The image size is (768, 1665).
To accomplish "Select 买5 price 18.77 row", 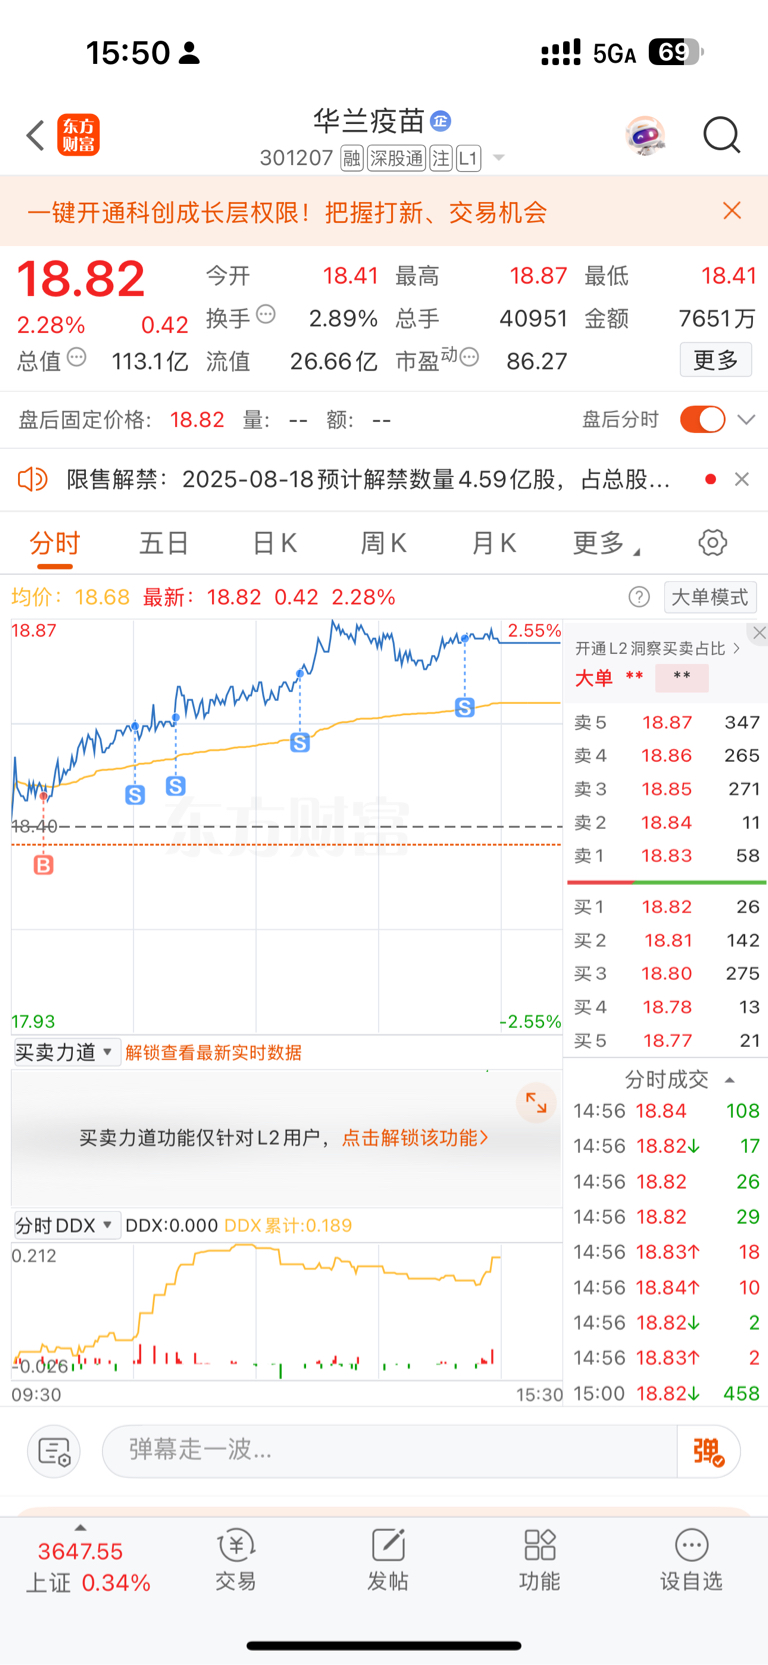I will coord(666,1041).
